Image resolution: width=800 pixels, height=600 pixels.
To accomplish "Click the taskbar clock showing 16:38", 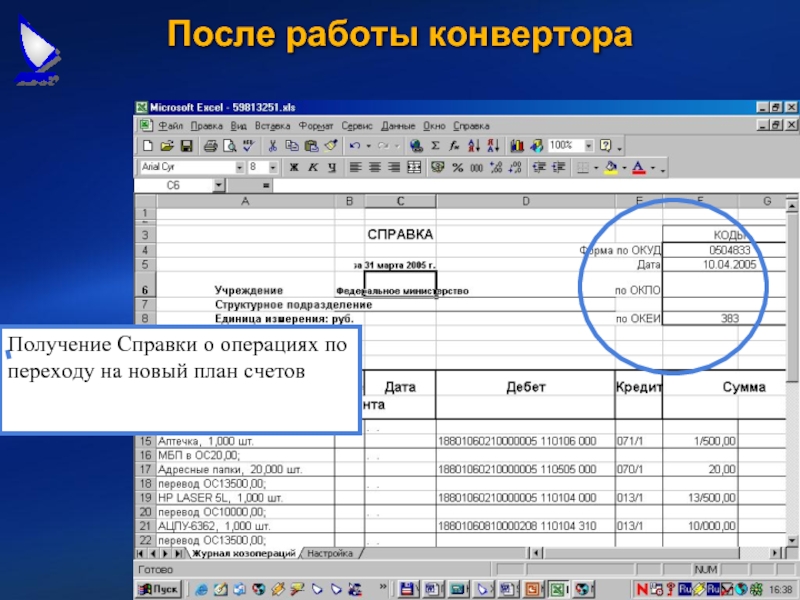I will click(781, 590).
